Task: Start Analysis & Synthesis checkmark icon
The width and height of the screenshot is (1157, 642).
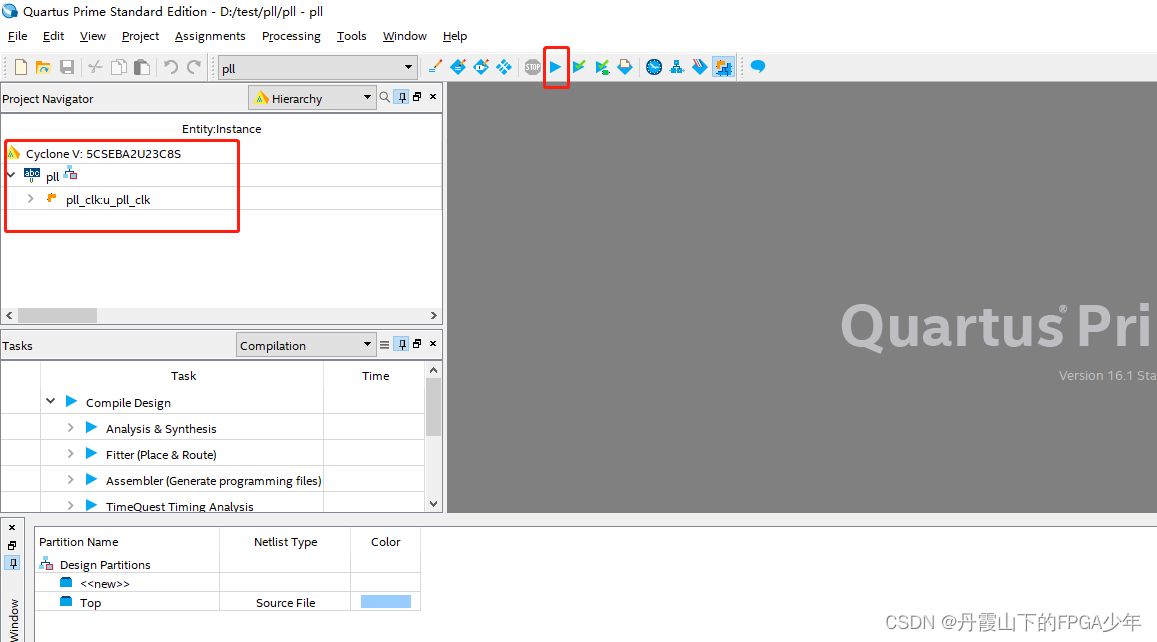Action: click(x=579, y=67)
